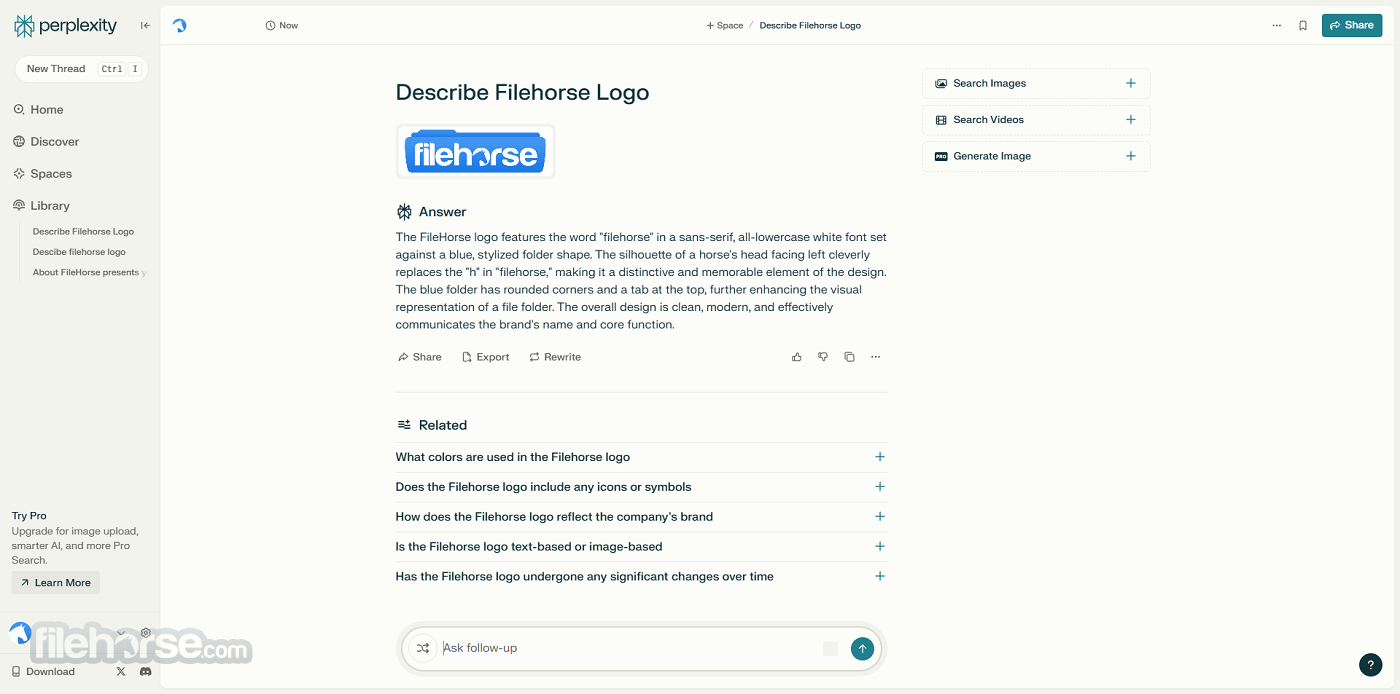This screenshot has width=1400, height=694.
Task: Click thumbs down on answer
Action: coord(823,357)
